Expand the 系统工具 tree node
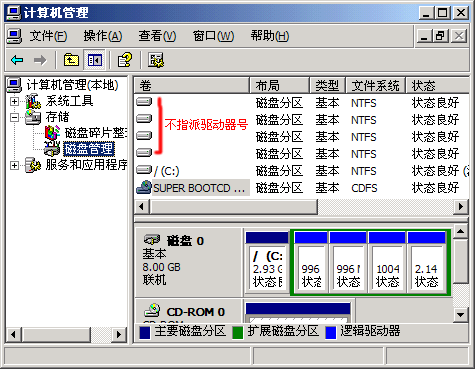 tap(14, 101)
